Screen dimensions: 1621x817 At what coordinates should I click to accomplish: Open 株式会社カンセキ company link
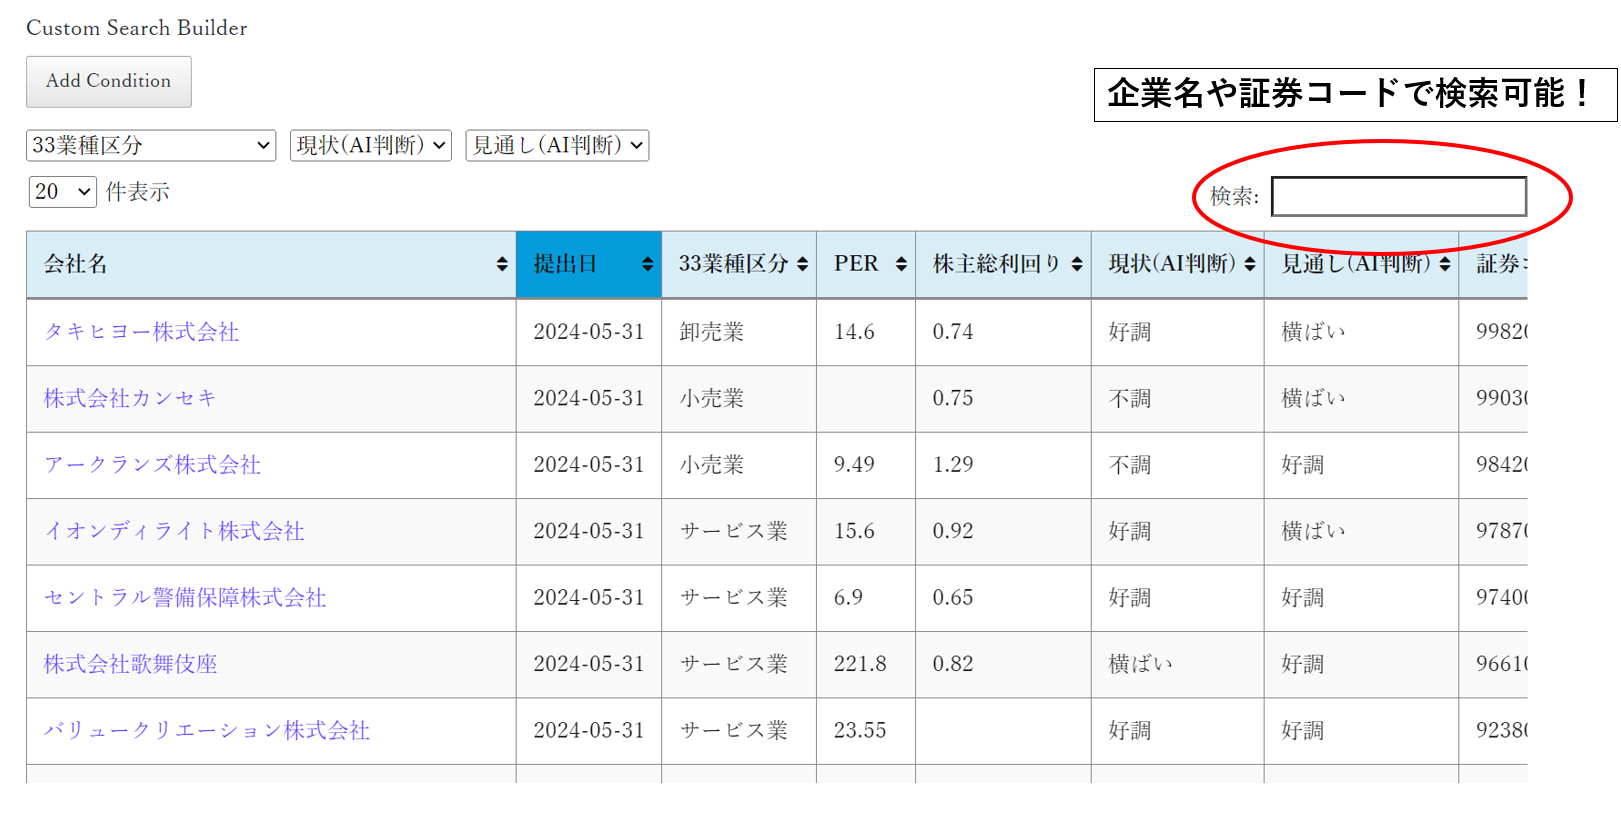[130, 398]
